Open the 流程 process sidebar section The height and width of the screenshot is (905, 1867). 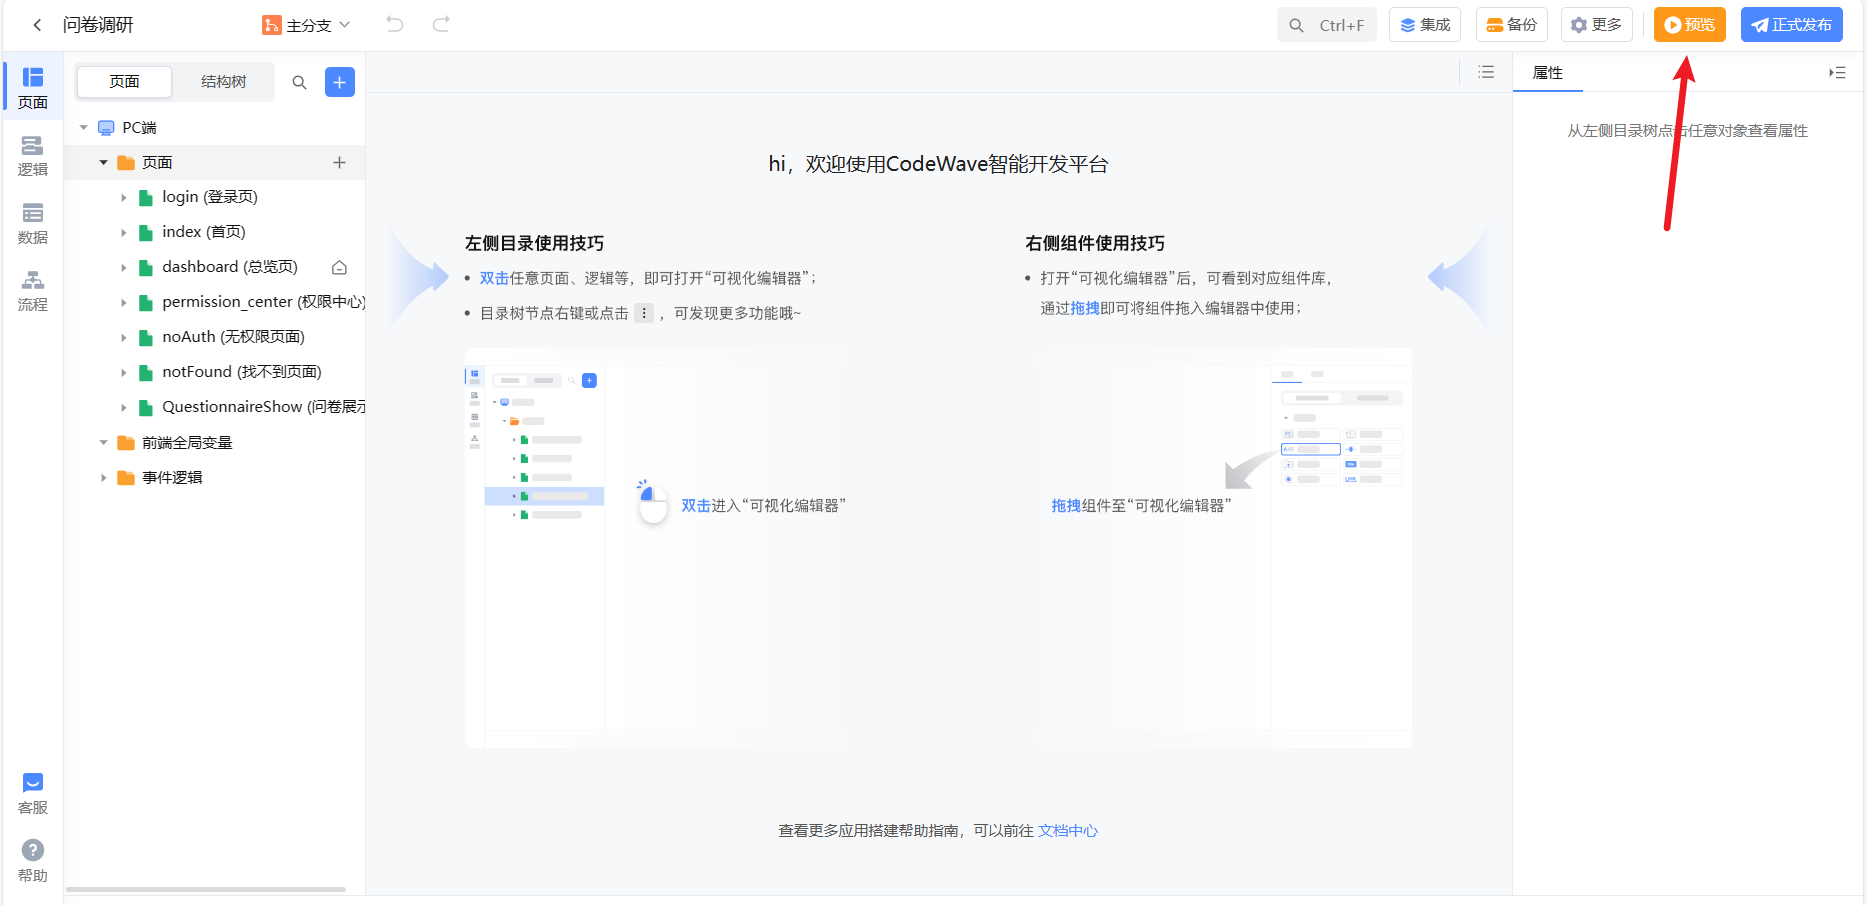click(x=33, y=291)
